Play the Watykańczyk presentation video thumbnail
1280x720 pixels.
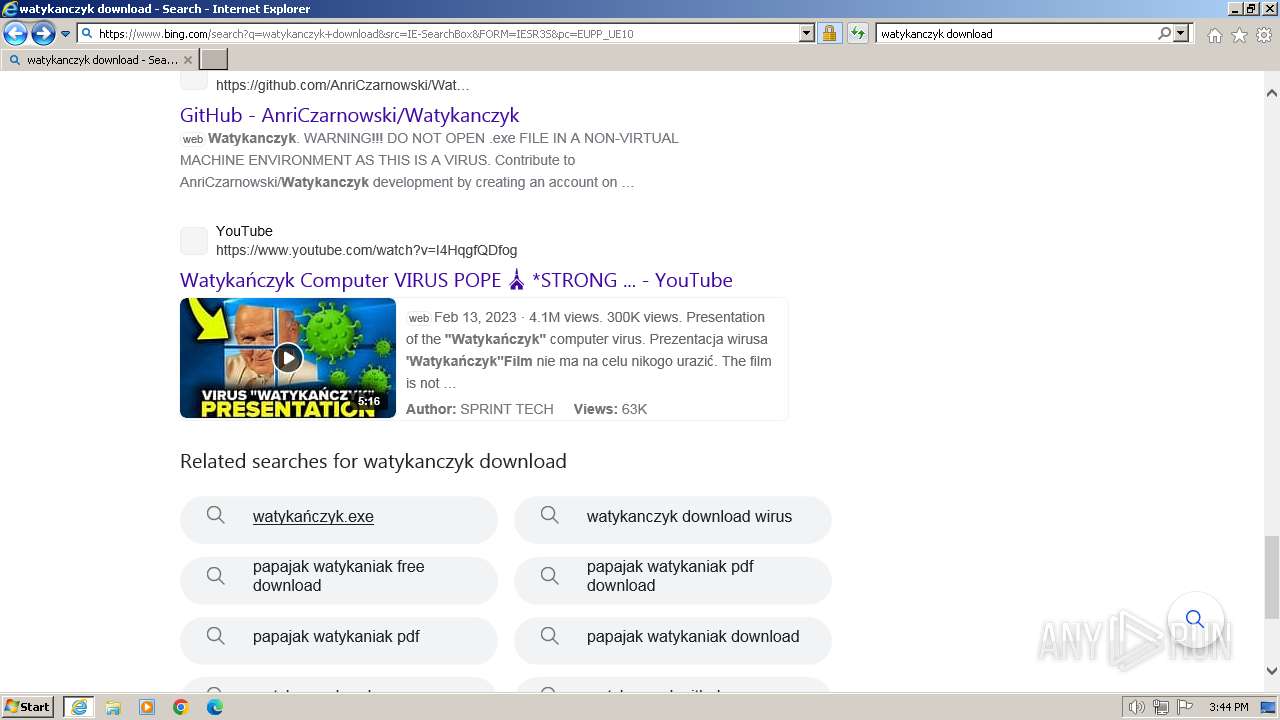pyautogui.click(x=288, y=358)
